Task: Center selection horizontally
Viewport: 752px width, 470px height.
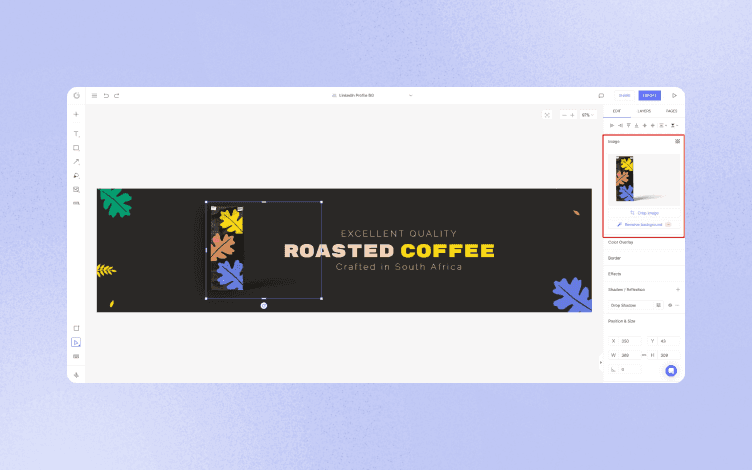Action: point(645,126)
